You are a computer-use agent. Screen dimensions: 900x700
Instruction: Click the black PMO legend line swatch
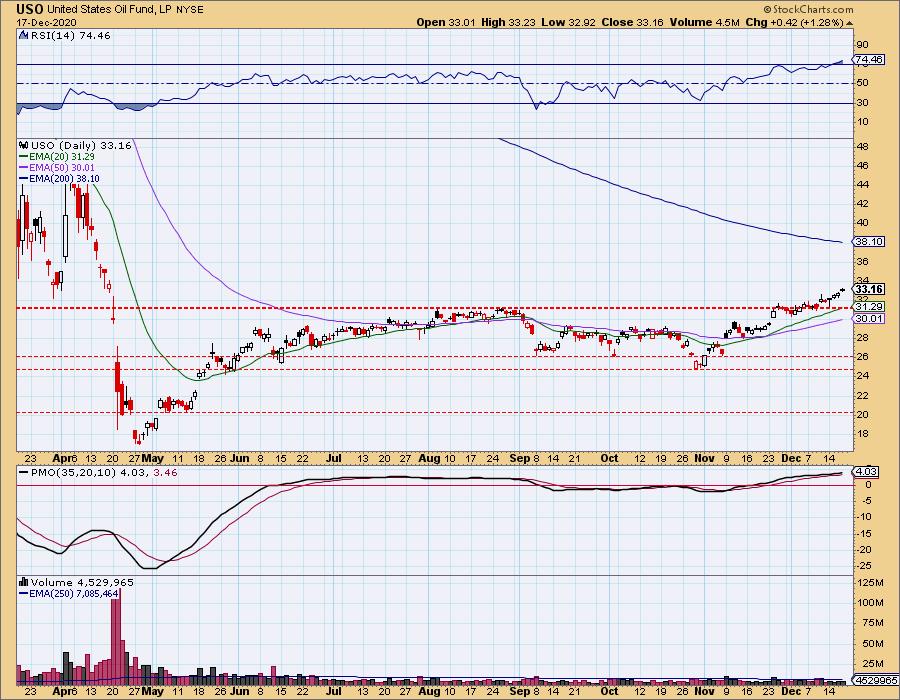[x=24, y=472]
